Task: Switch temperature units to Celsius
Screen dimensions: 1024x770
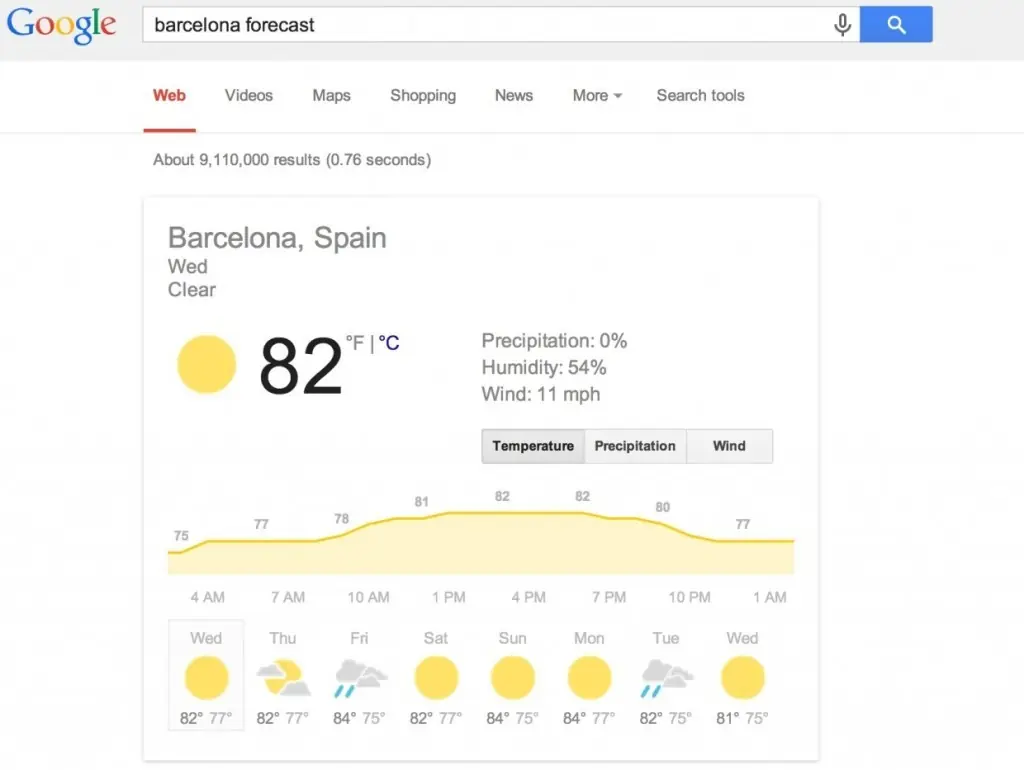Action: (x=390, y=343)
